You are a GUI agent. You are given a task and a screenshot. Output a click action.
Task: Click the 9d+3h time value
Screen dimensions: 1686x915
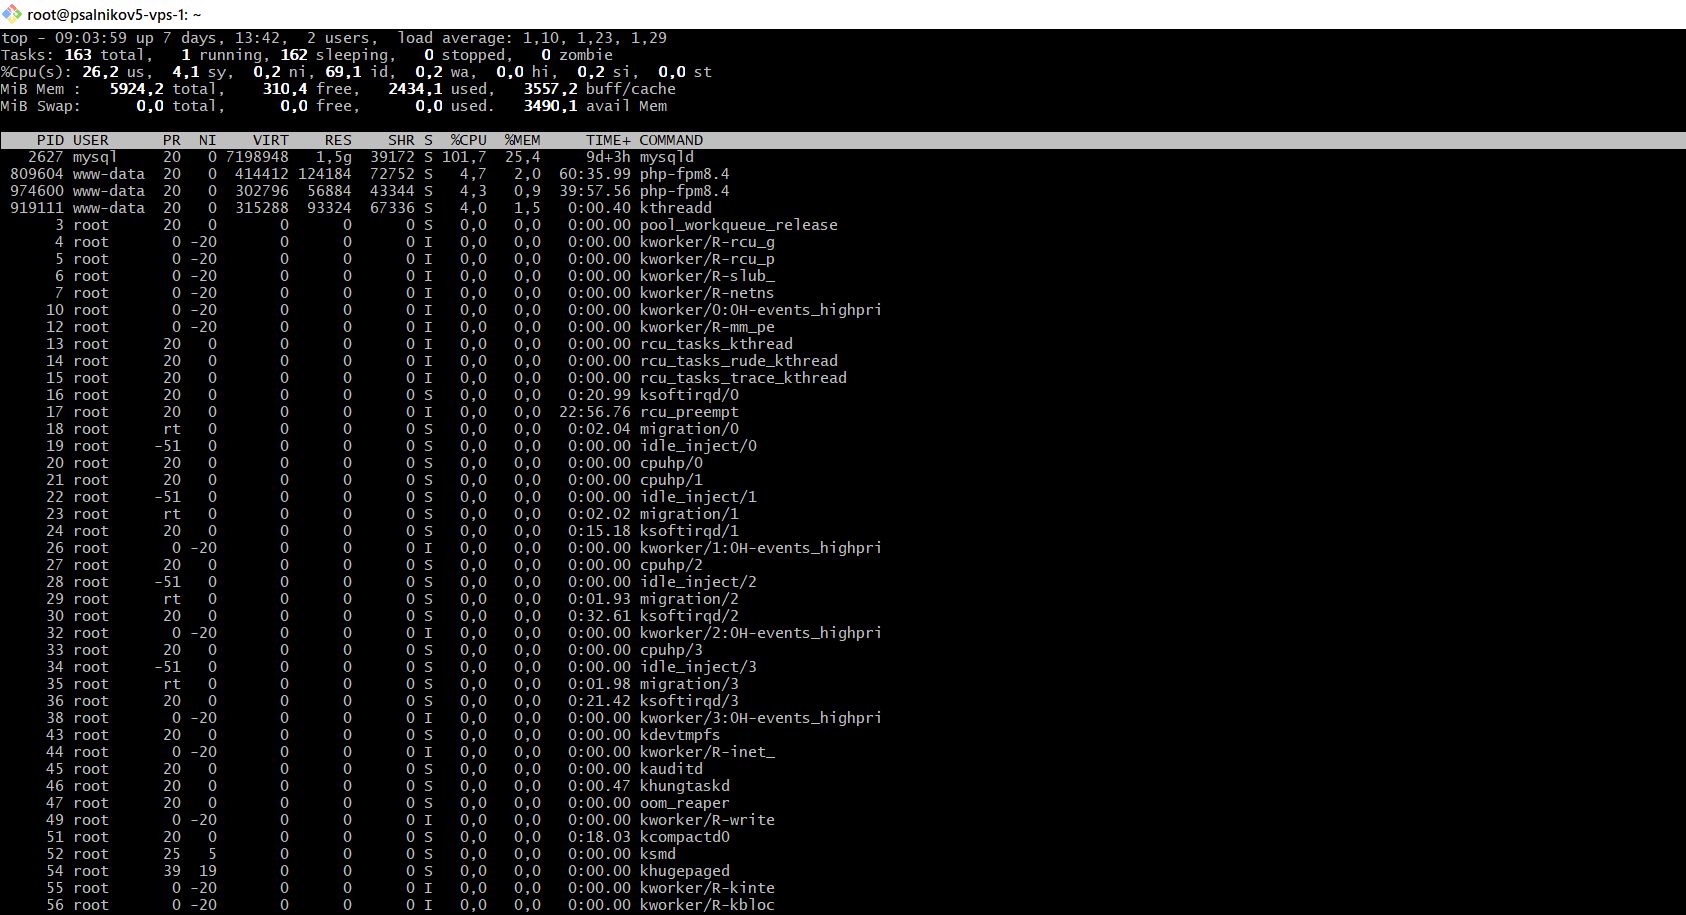click(608, 157)
